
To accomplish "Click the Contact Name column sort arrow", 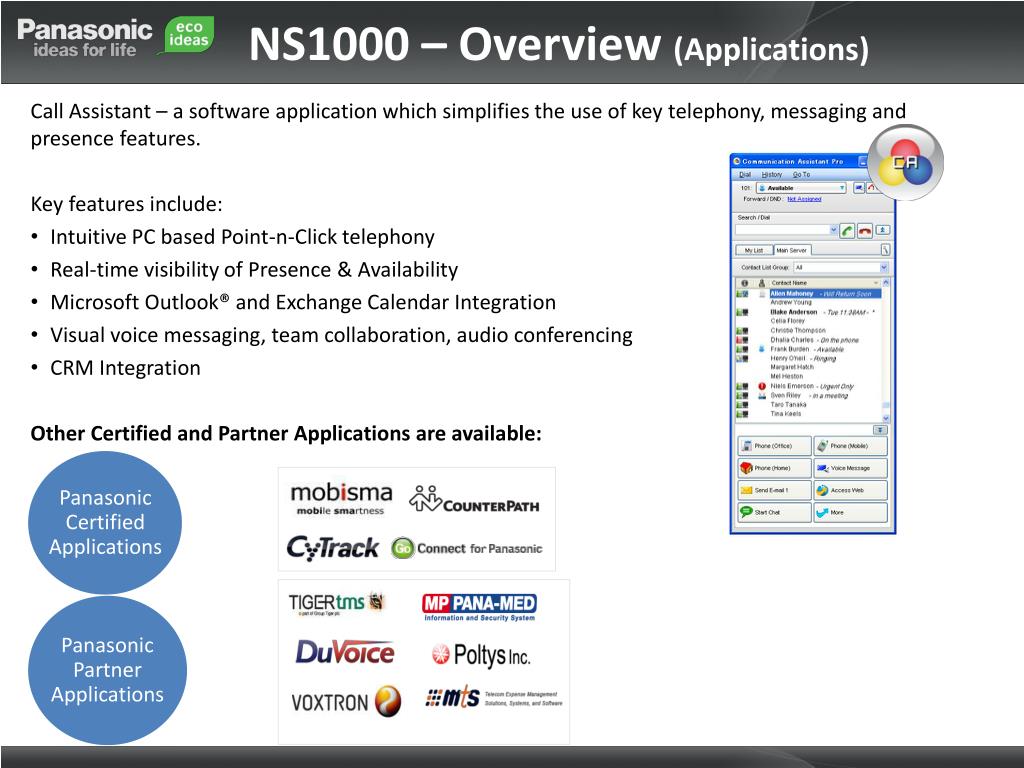I will pyautogui.click(x=876, y=283).
